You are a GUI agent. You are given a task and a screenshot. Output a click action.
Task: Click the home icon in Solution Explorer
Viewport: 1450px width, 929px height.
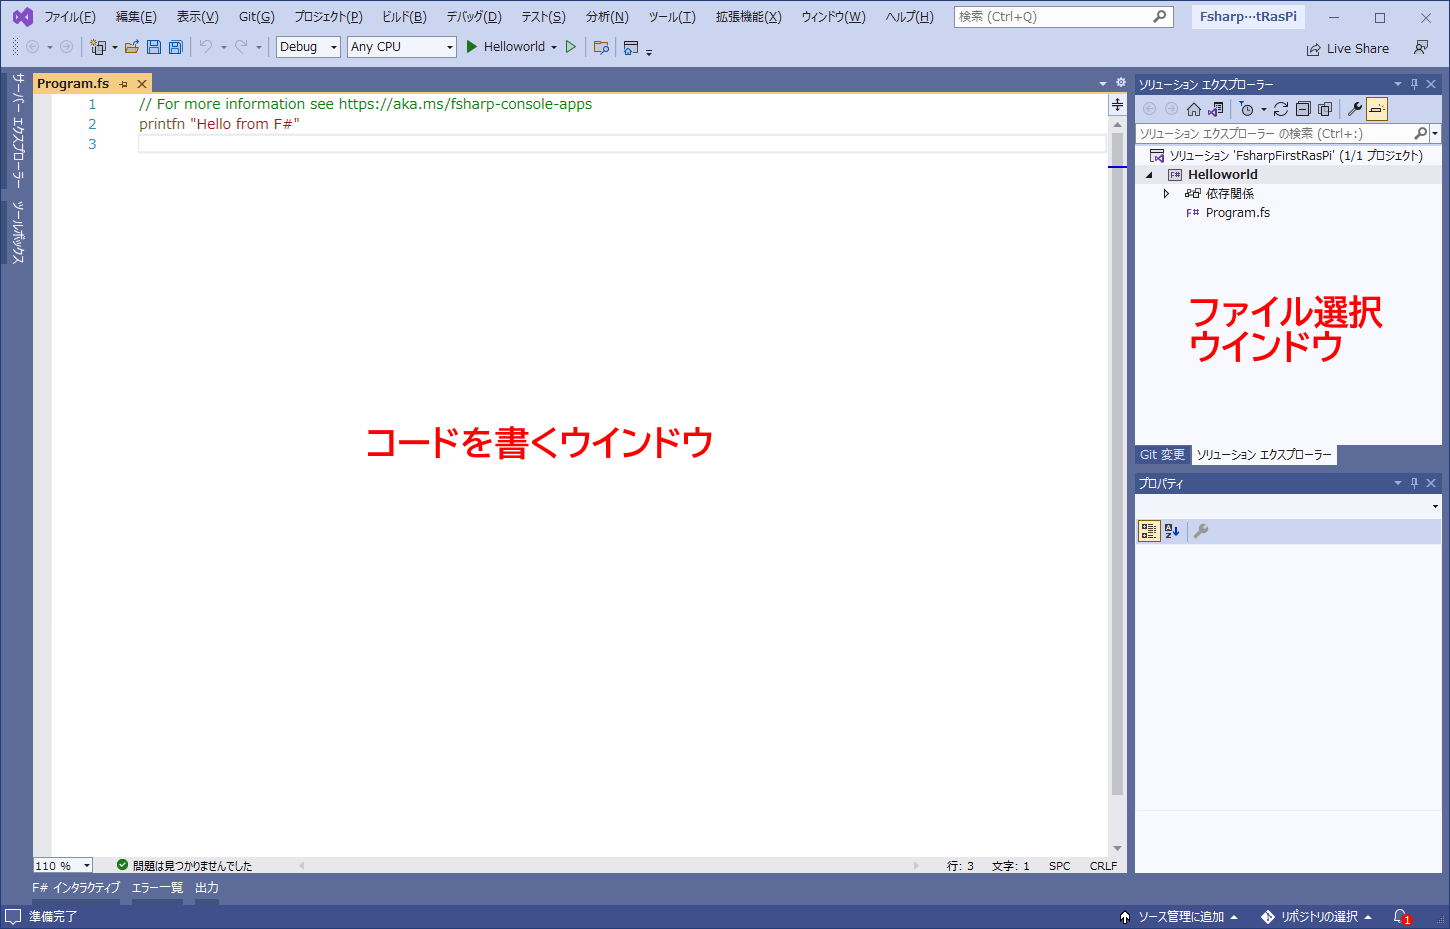pos(1193,109)
